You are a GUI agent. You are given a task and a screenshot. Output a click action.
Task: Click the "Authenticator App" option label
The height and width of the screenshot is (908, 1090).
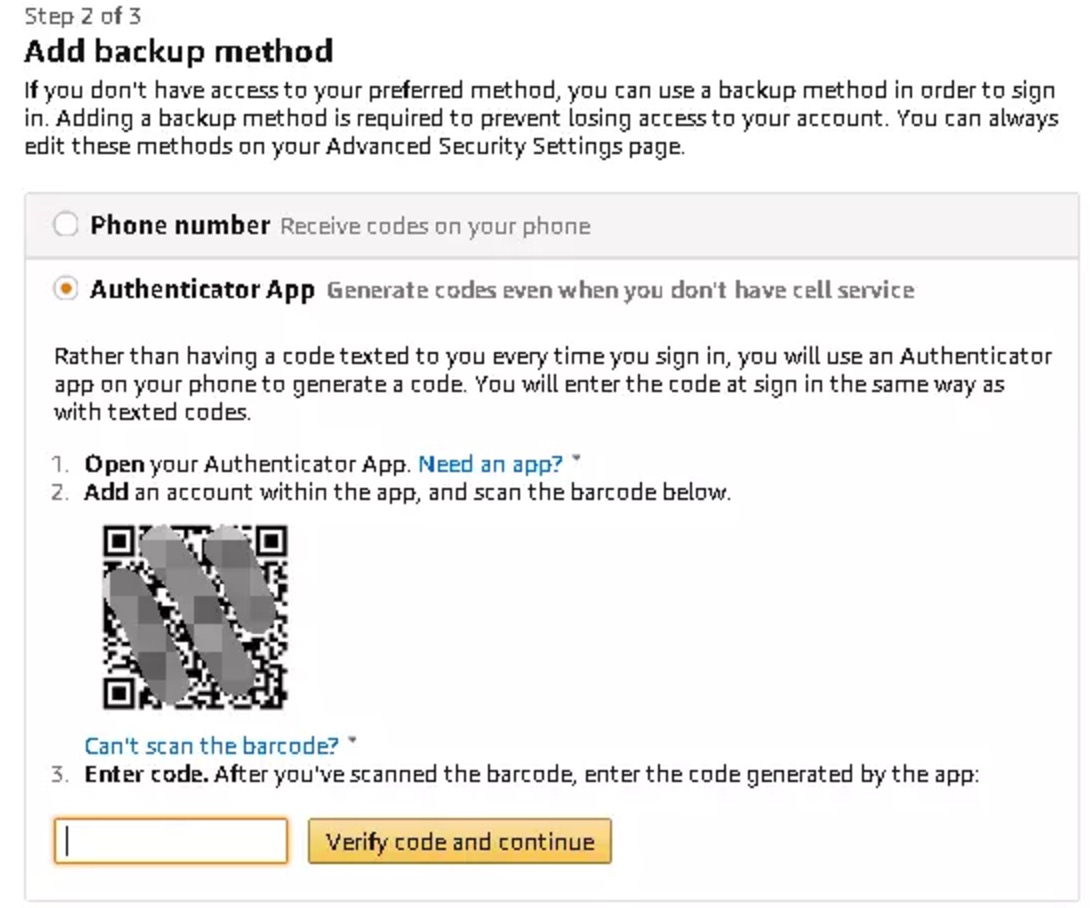pos(202,290)
